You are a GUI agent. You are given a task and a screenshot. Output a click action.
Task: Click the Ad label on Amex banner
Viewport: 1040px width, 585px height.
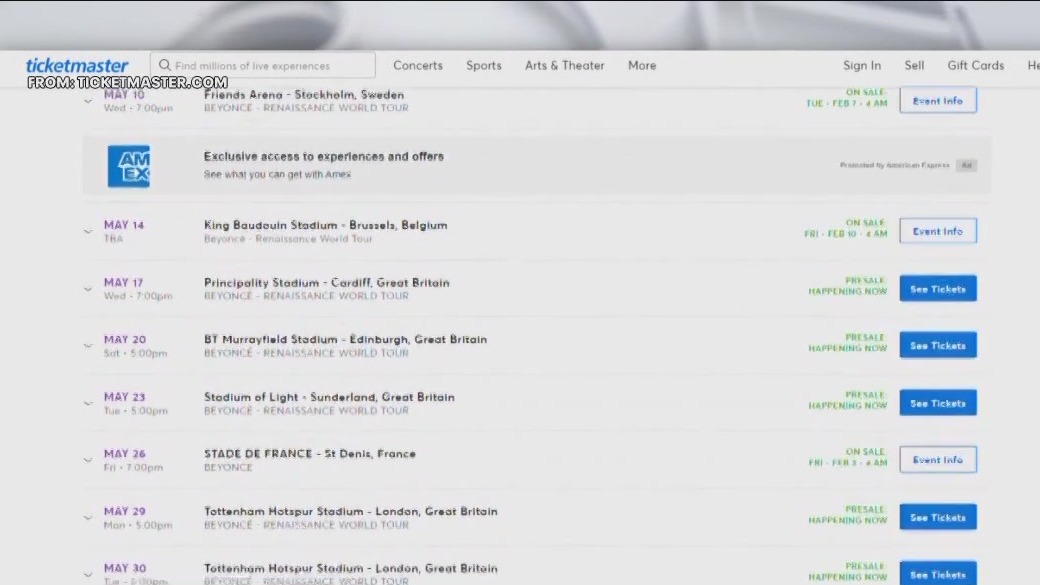(966, 165)
